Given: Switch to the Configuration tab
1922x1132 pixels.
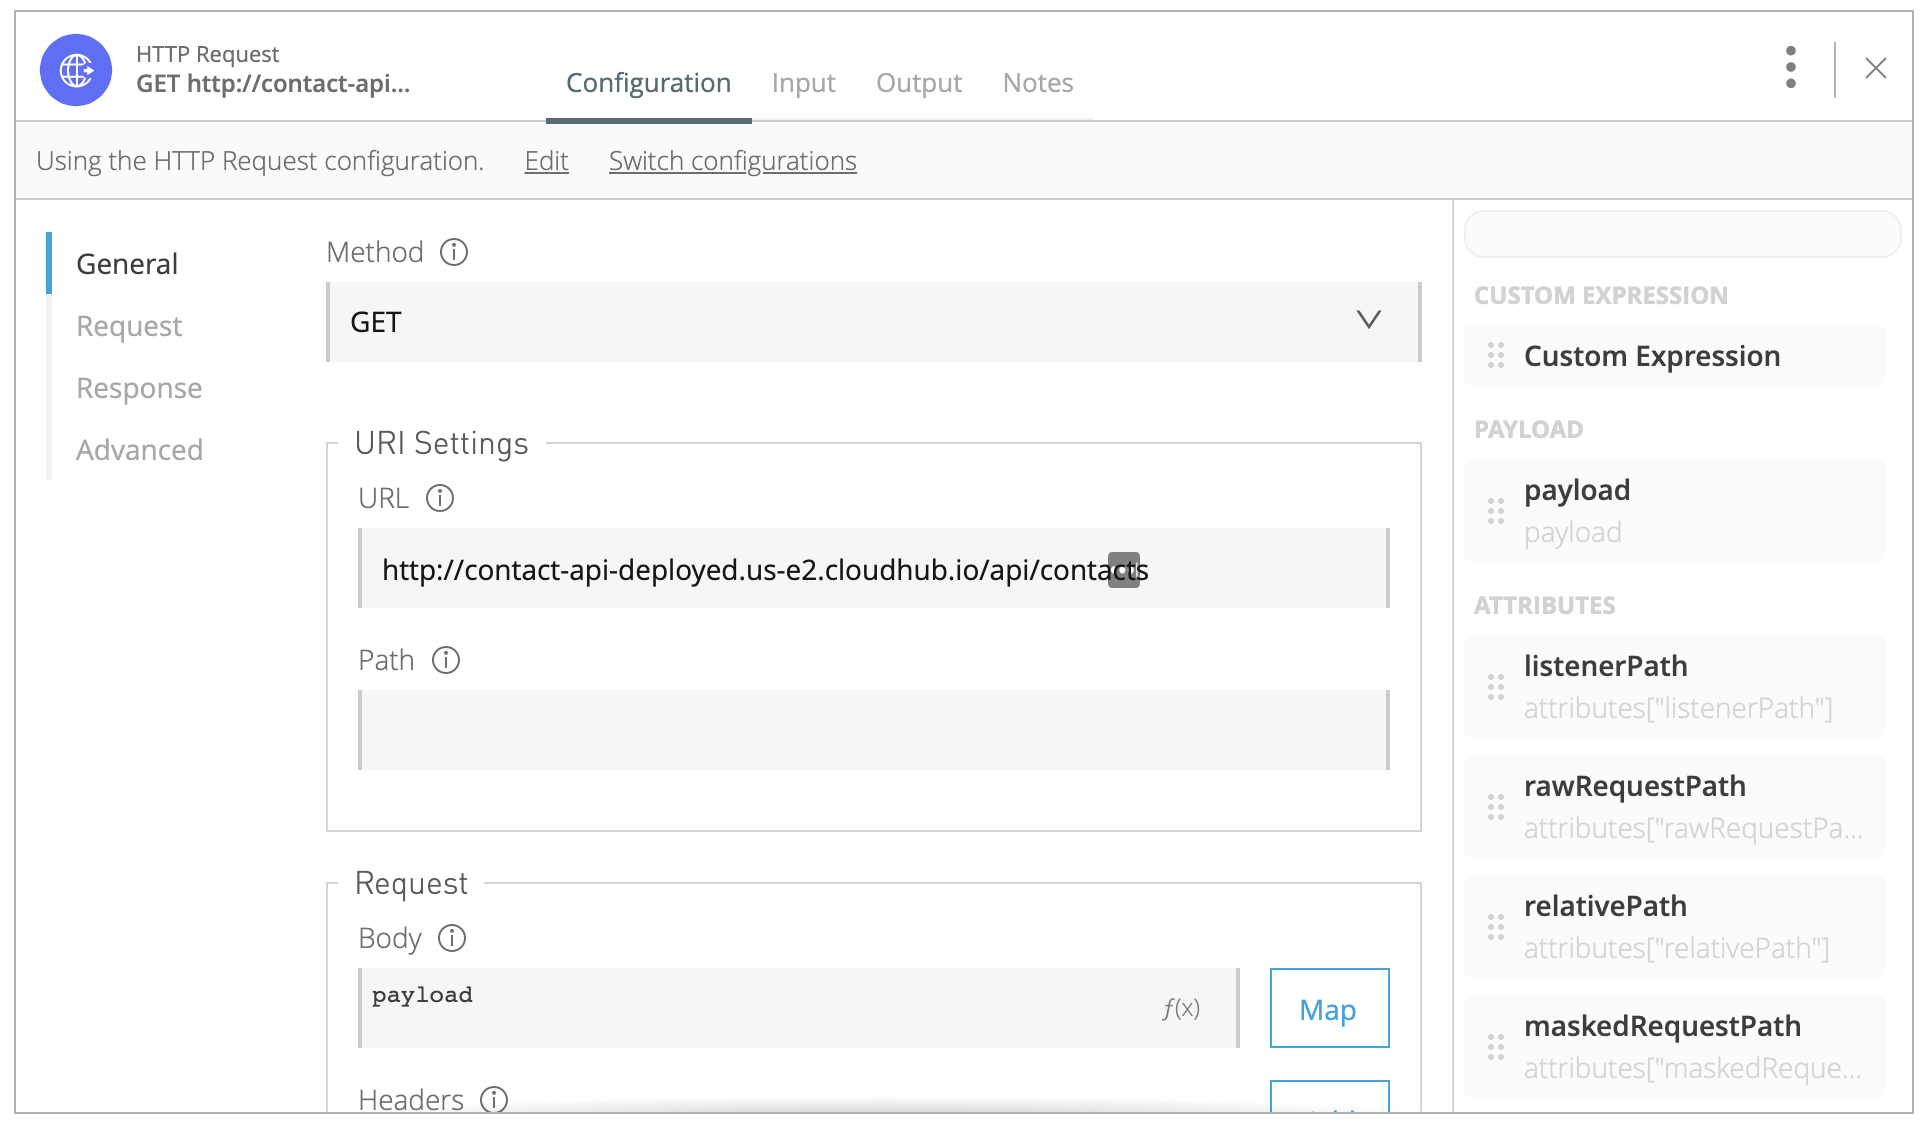Looking at the screenshot, I should click(x=648, y=83).
